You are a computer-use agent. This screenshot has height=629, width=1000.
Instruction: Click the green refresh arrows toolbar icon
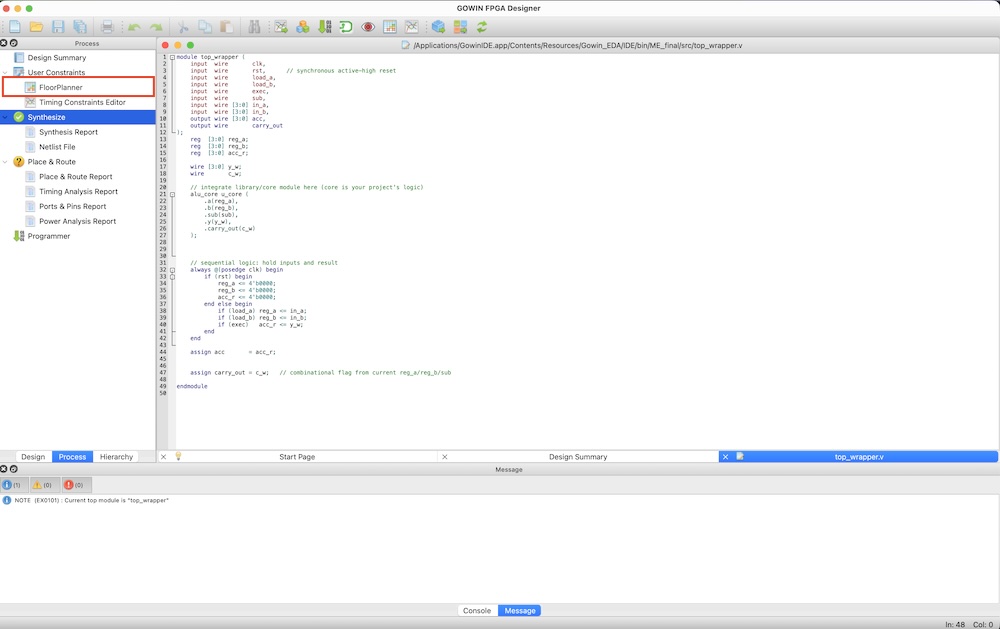point(482,26)
